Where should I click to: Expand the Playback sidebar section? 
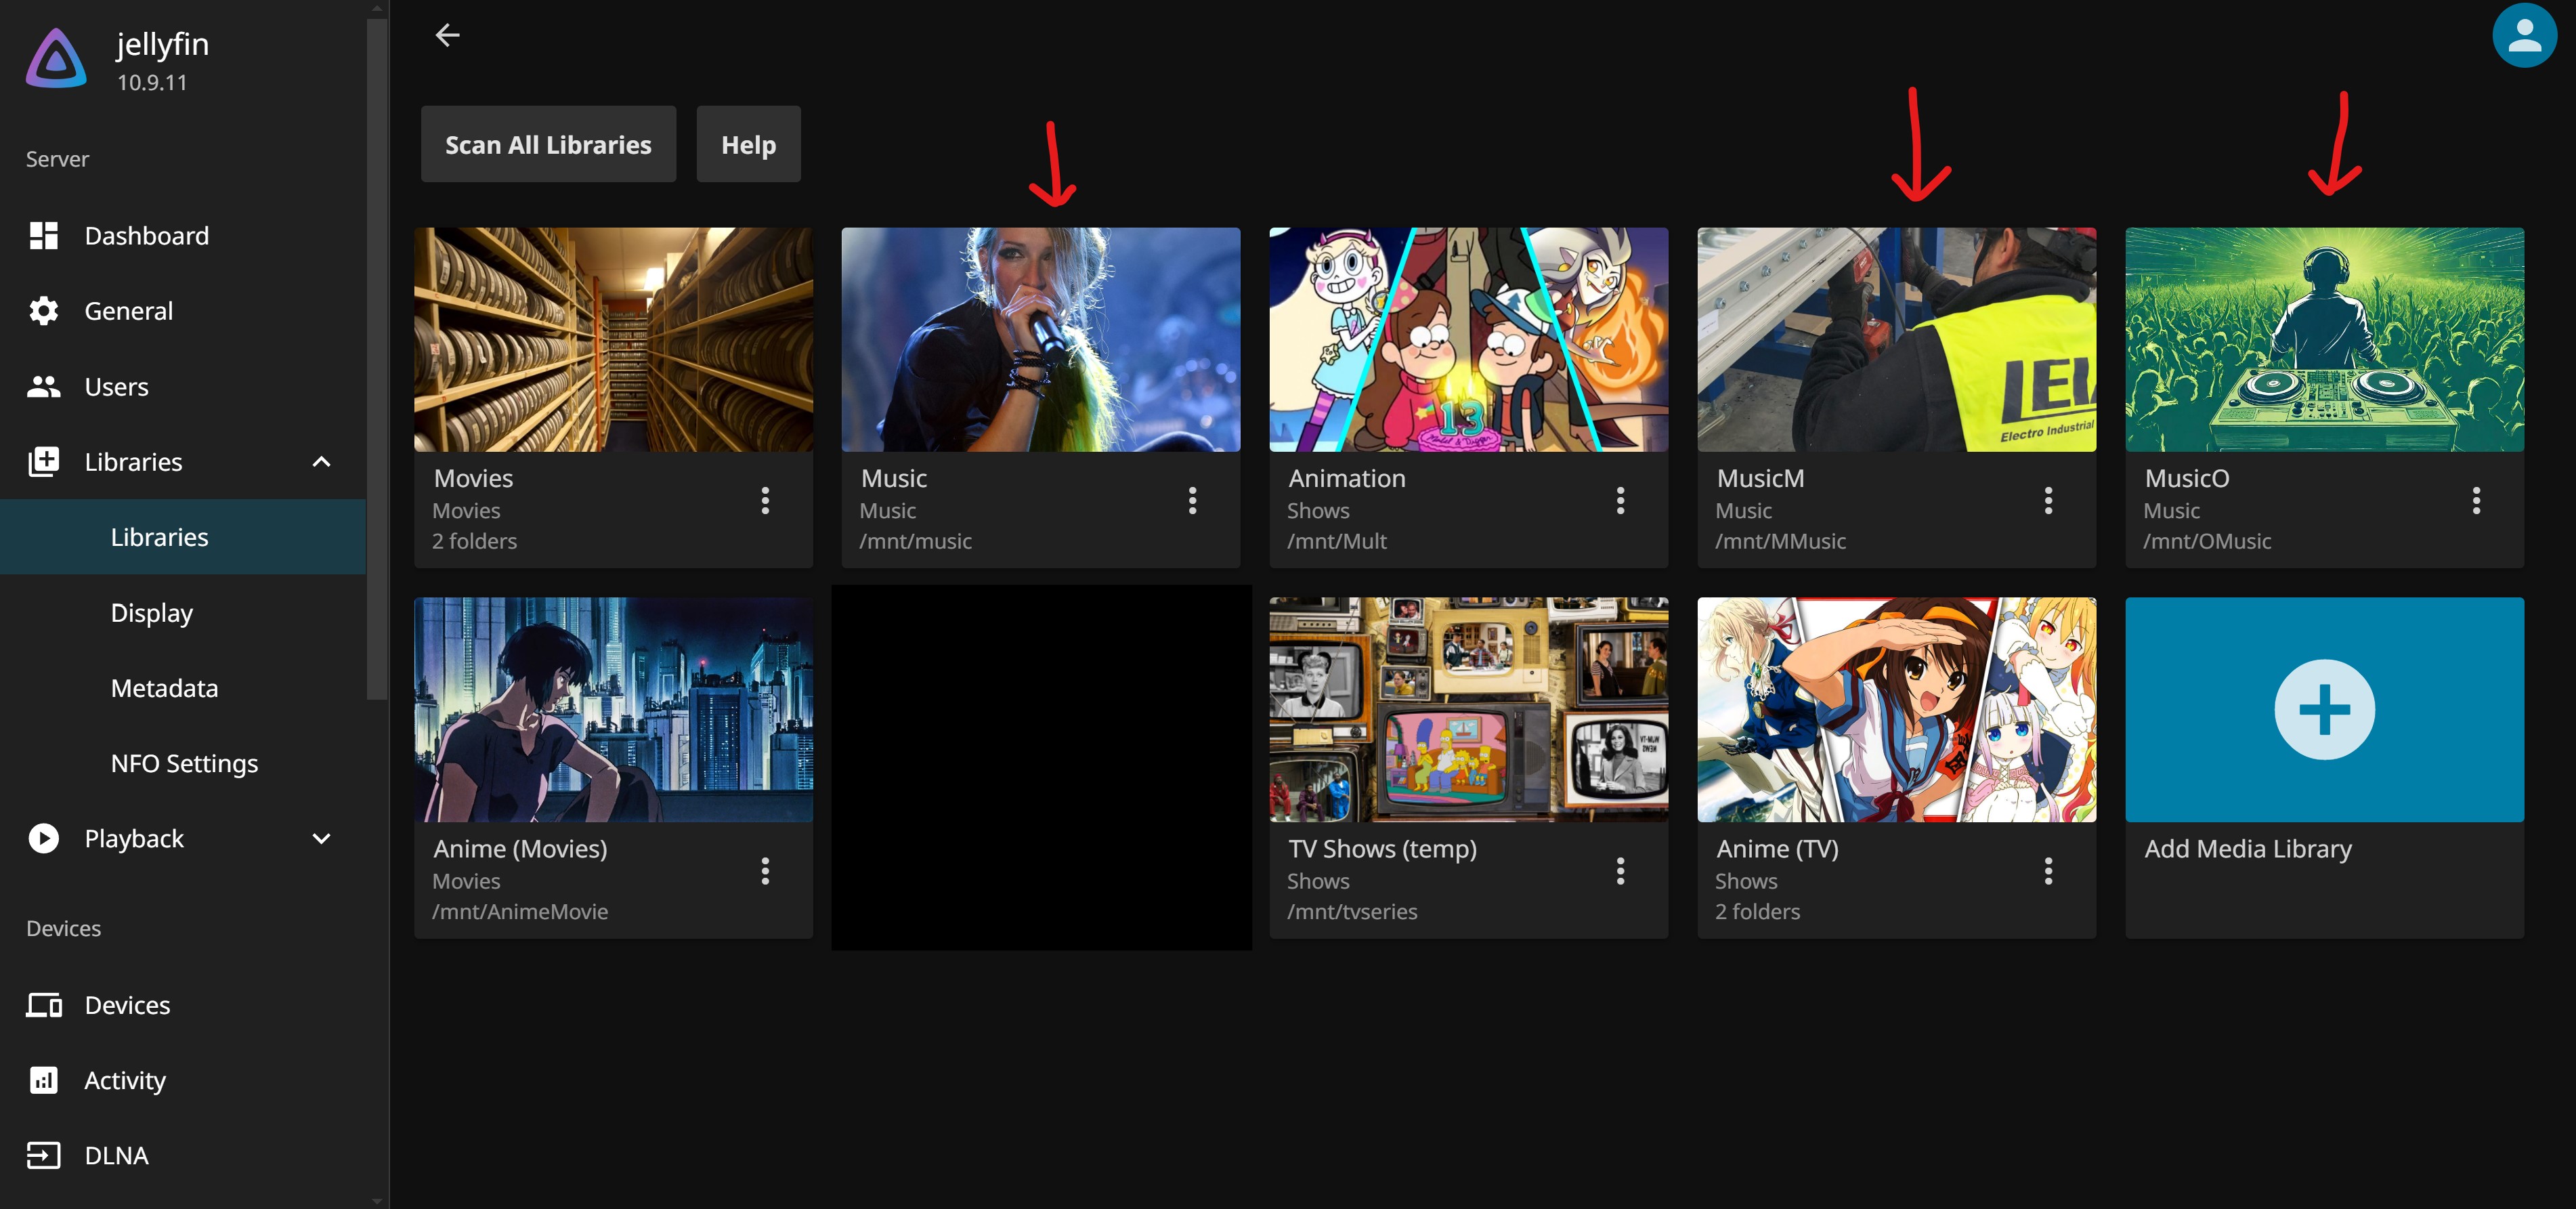[x=321, y=839]
